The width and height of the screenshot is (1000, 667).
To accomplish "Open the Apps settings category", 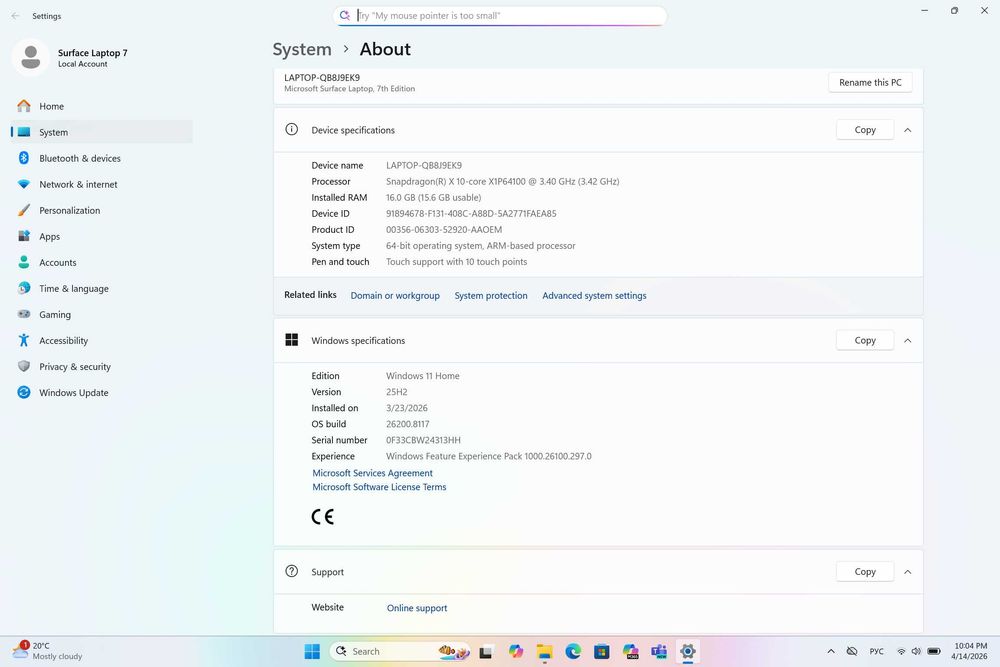I will [x=102, y=237].
